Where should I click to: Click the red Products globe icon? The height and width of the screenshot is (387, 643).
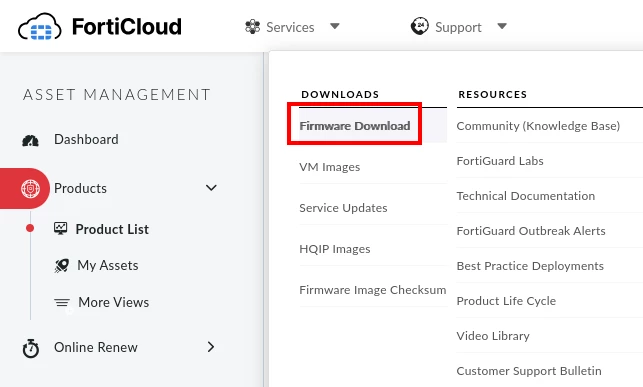click(x=30, y=189)
